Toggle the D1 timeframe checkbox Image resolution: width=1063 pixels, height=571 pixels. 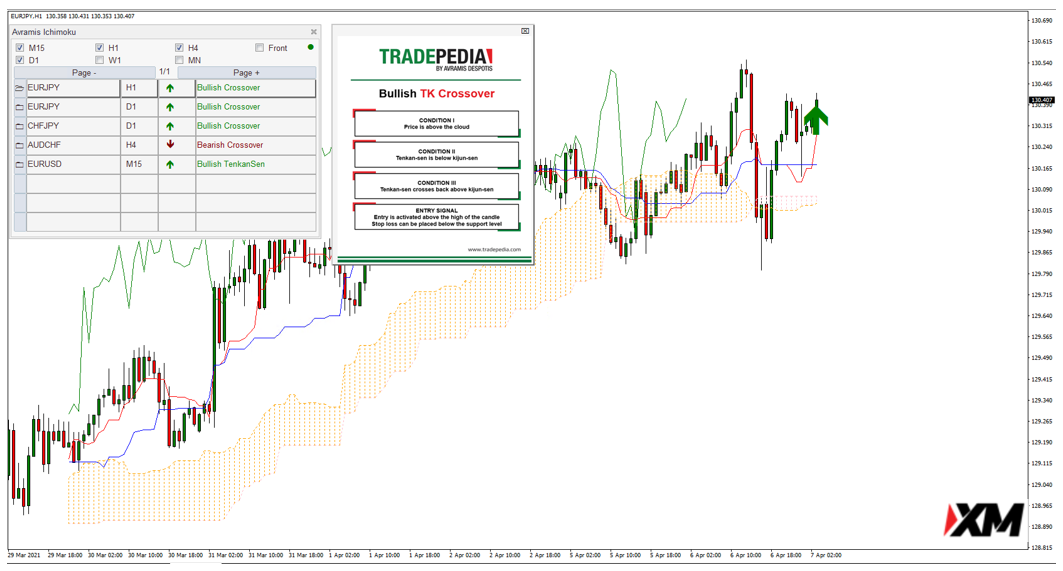(x=20, y=60)
